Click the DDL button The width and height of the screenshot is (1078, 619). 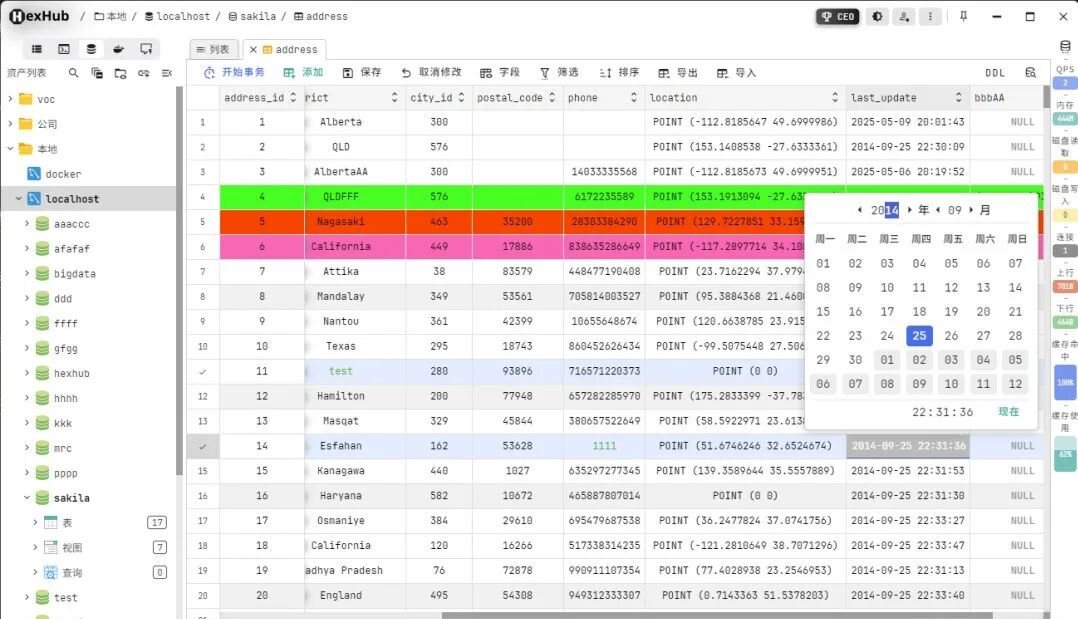pyautogui.click(x=994, y=73)
